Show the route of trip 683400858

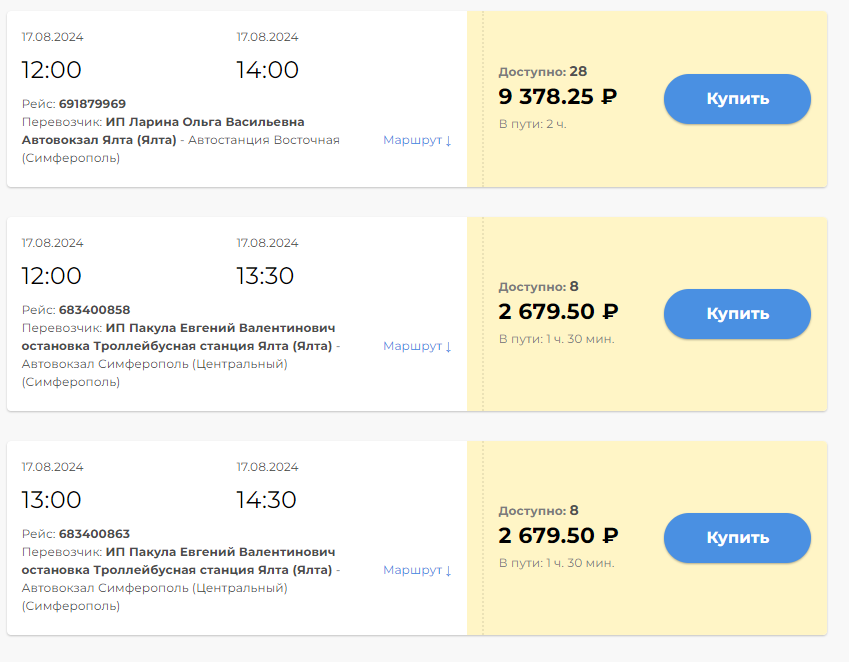click(x=417, y=347)
